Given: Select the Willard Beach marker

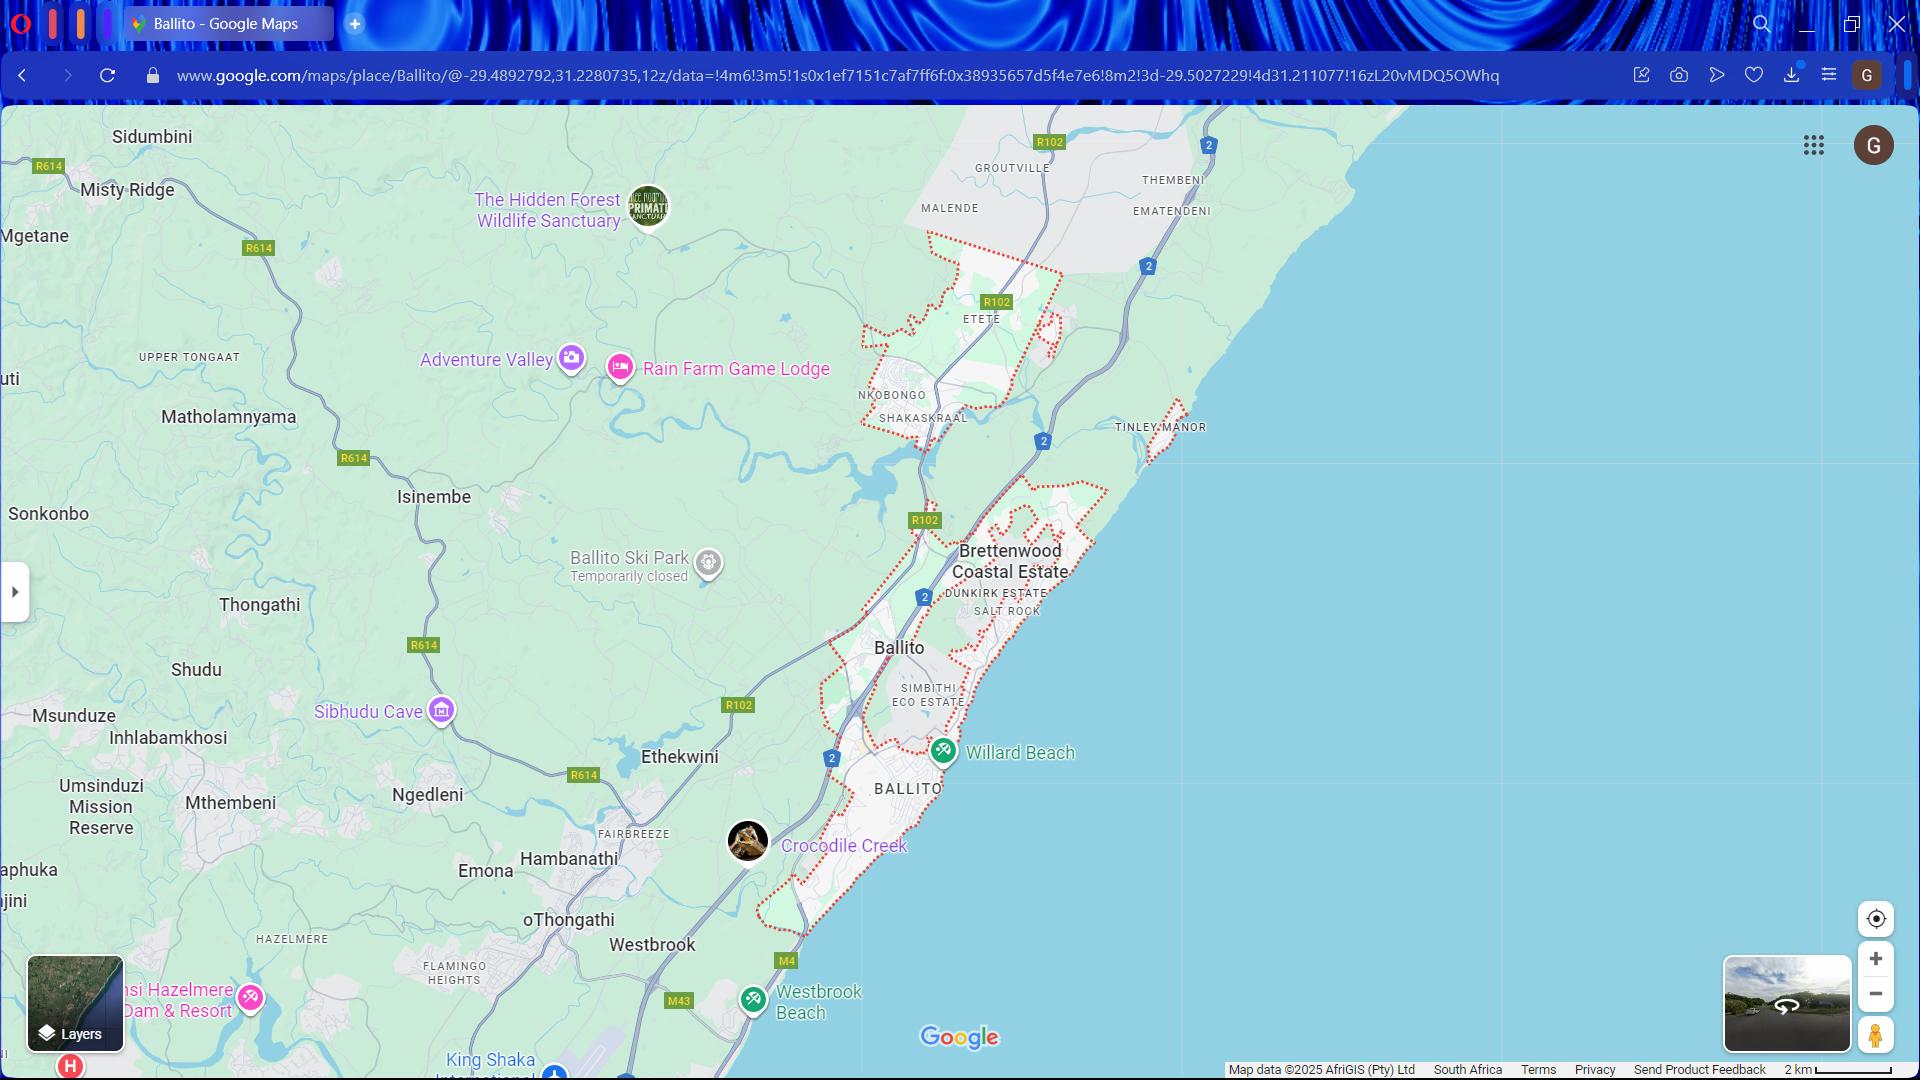Looking at the screenshot, I should [x=943, y=751].
